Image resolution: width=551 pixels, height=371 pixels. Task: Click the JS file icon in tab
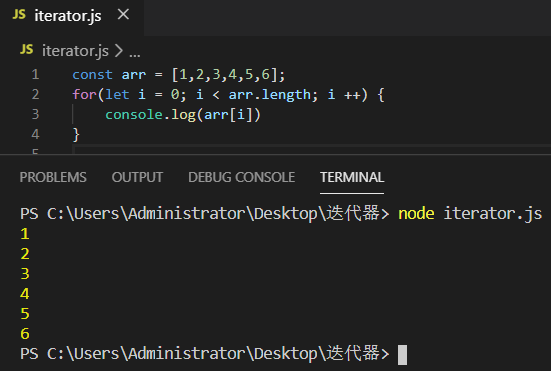click(19, 15)
